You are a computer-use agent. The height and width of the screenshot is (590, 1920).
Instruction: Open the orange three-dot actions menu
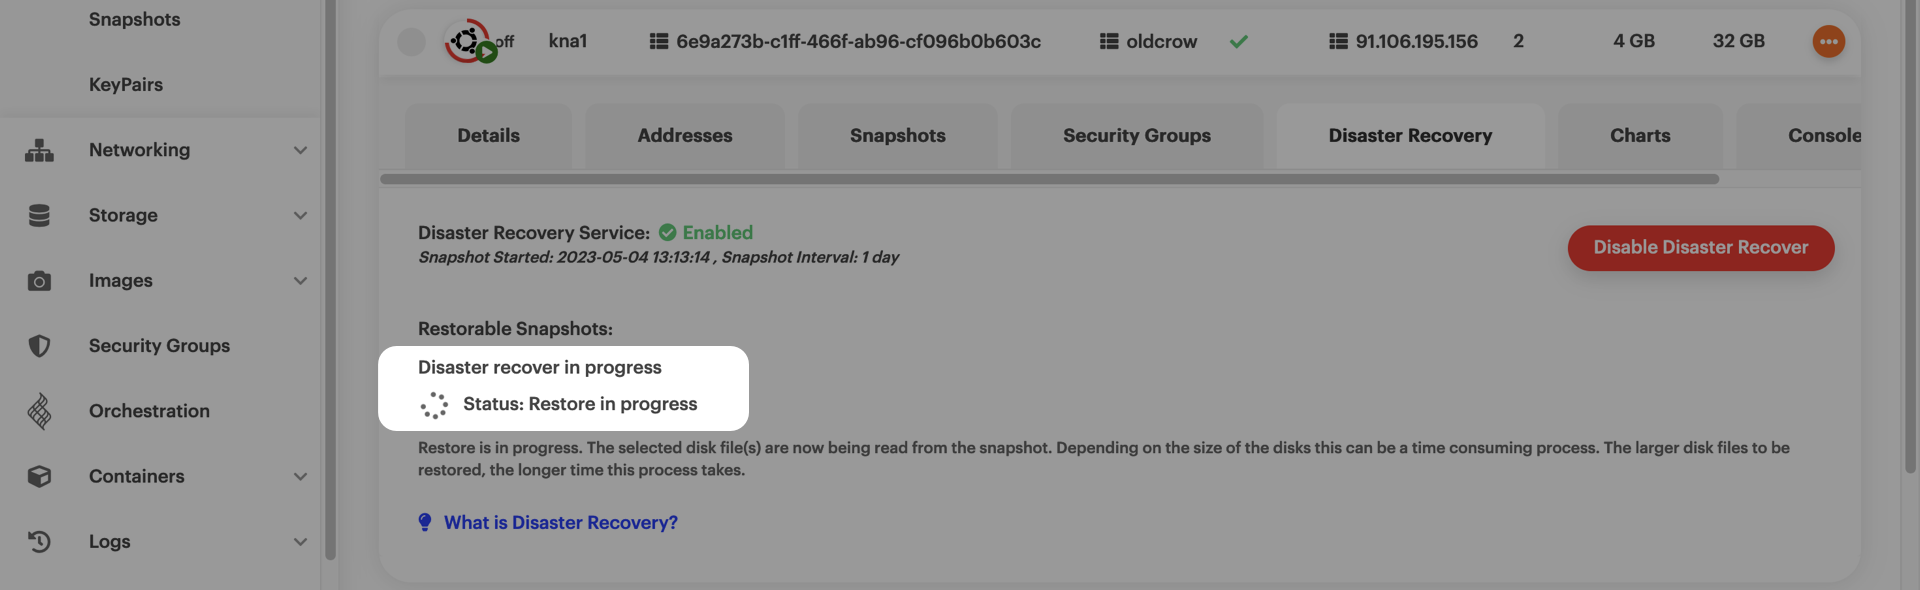click(1828, 41)
